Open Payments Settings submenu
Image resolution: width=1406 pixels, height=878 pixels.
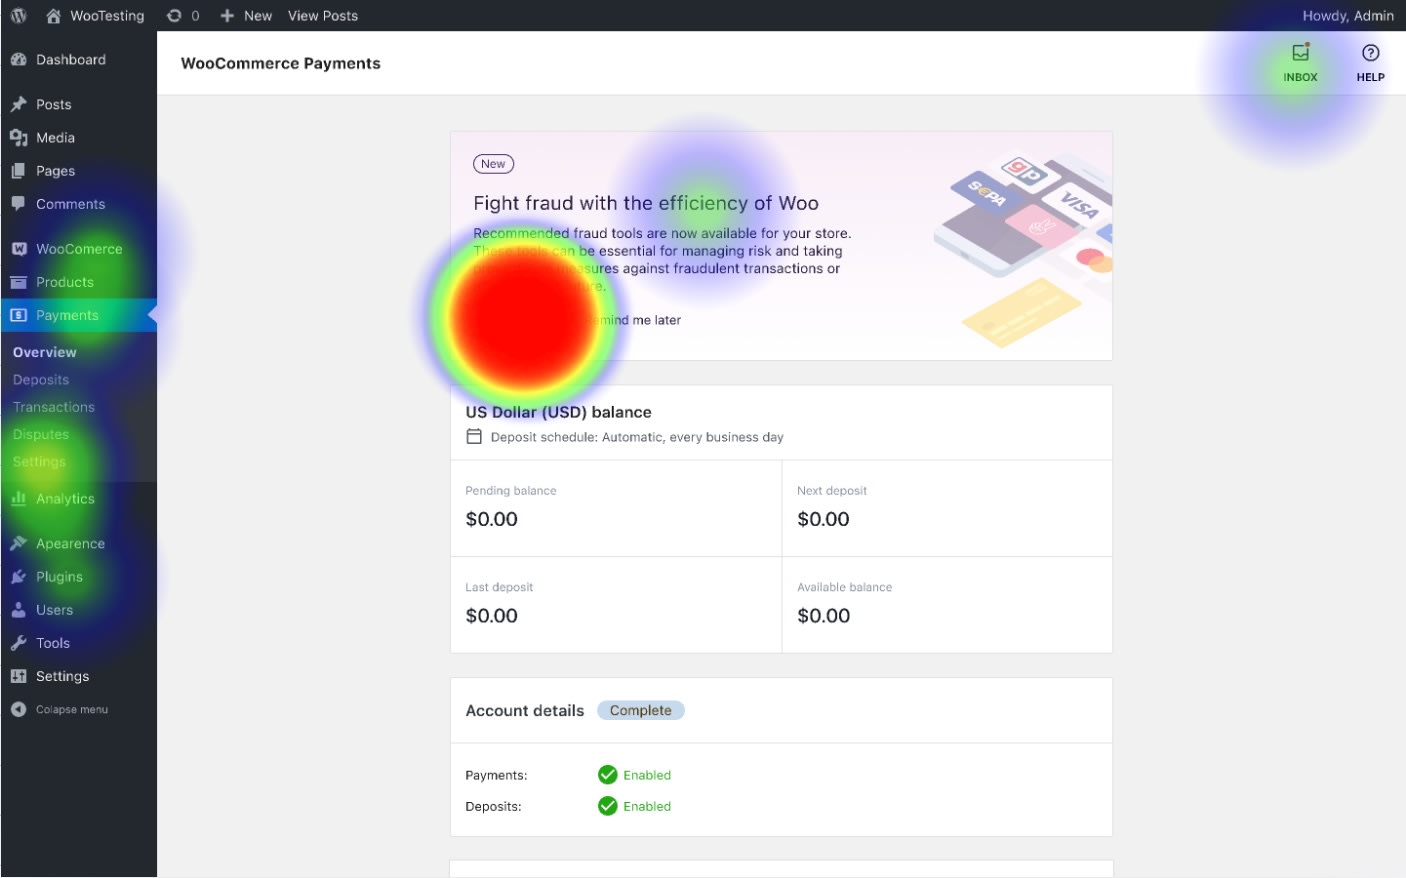(x=39, y=462)
